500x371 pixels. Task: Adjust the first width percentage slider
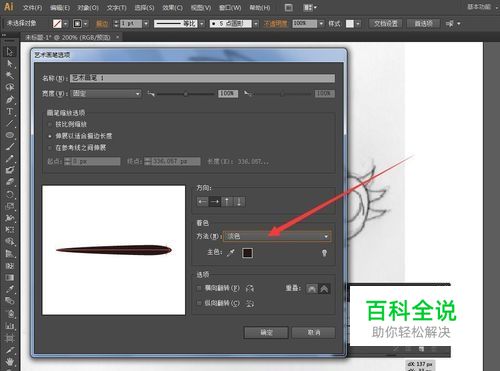185,94
